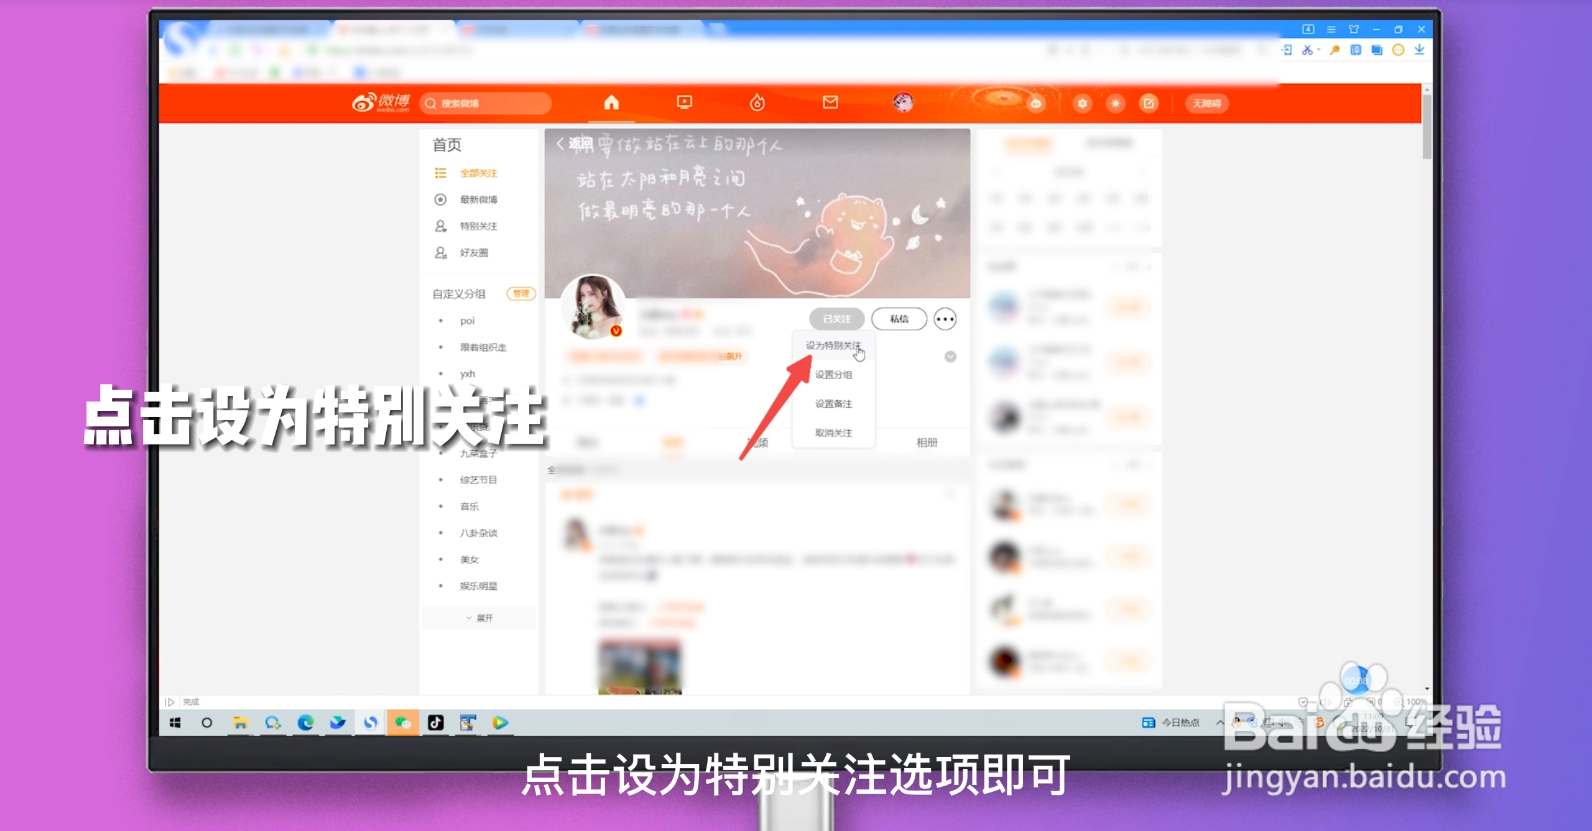Viewport: 1592px width, 831px height.
Task: Open the scissors screenshot tool in browser toolbar
Action: click(1306, 50)
